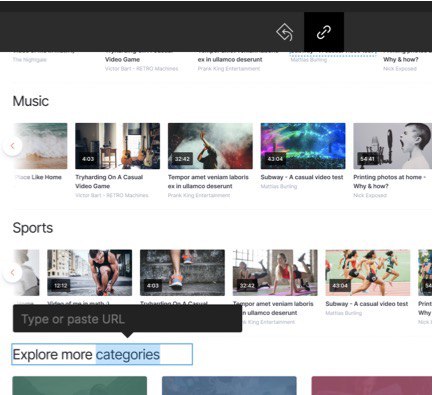Open the colorful laser show thumbnail in Music
The width and height of the screenshot is (433, 395).
(303, 146)
